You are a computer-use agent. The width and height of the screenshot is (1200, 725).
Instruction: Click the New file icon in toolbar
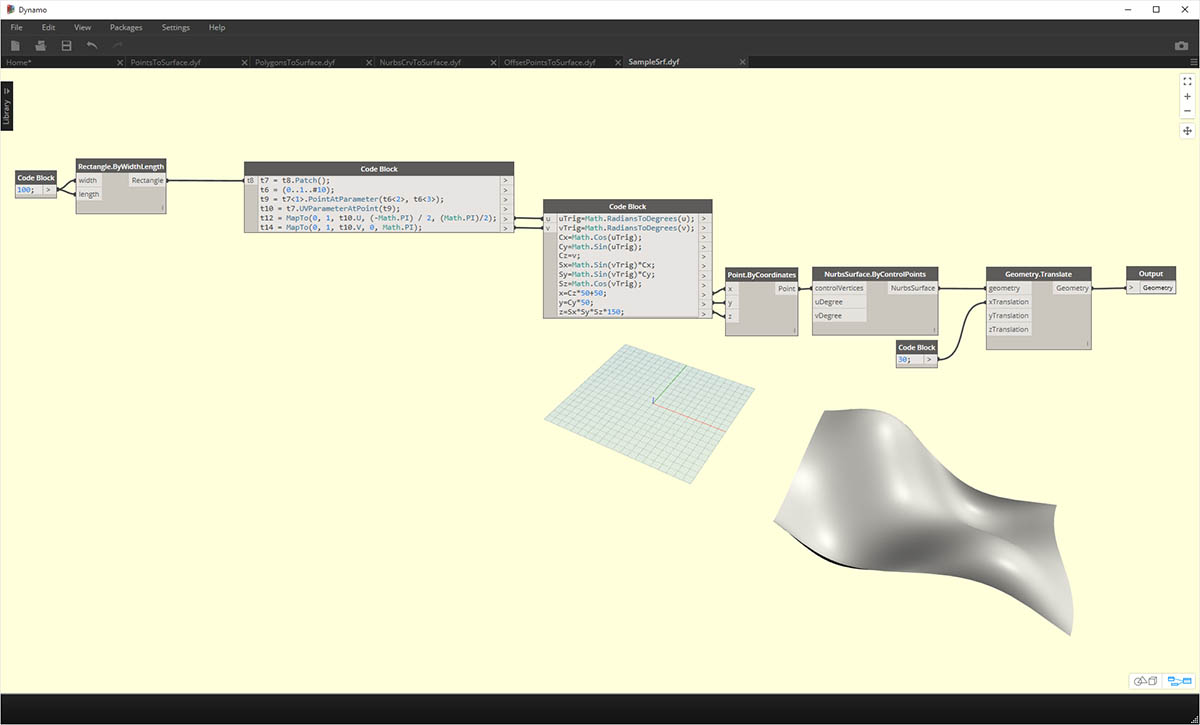pyautogui.click(x=15, y=46)
